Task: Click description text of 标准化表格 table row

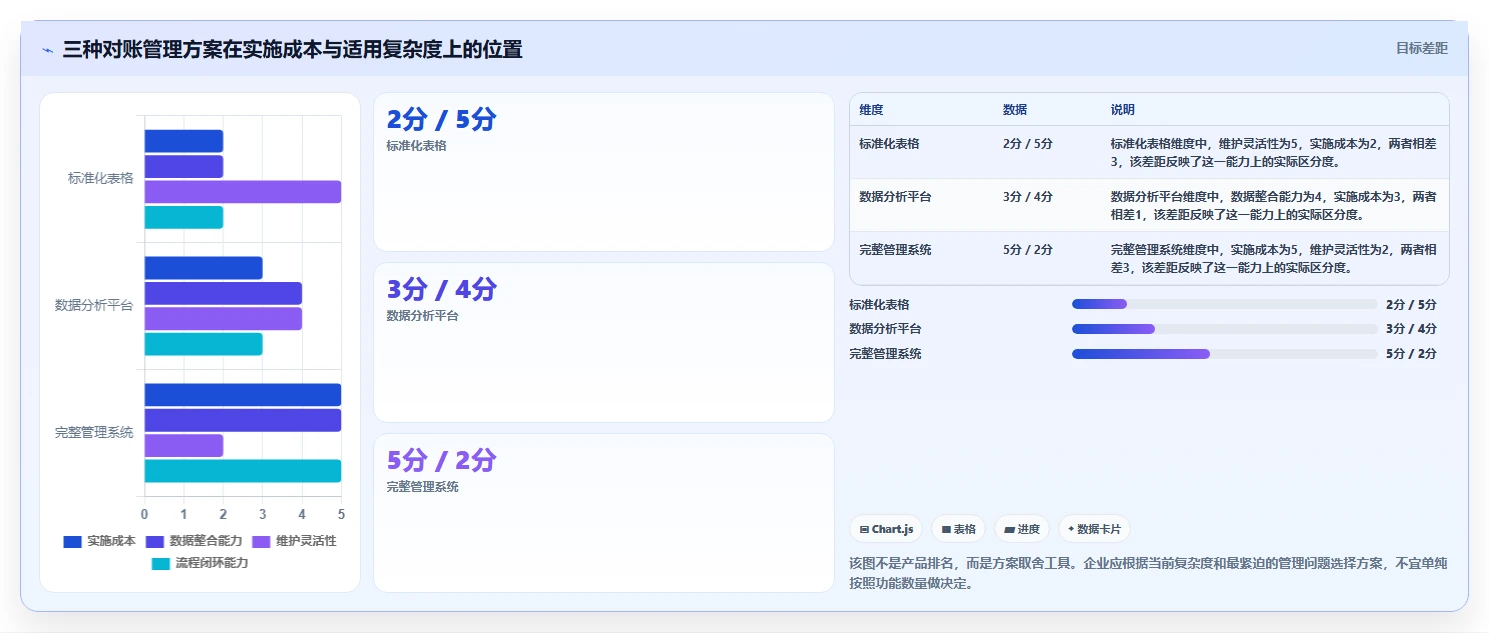Action: 1273,152
